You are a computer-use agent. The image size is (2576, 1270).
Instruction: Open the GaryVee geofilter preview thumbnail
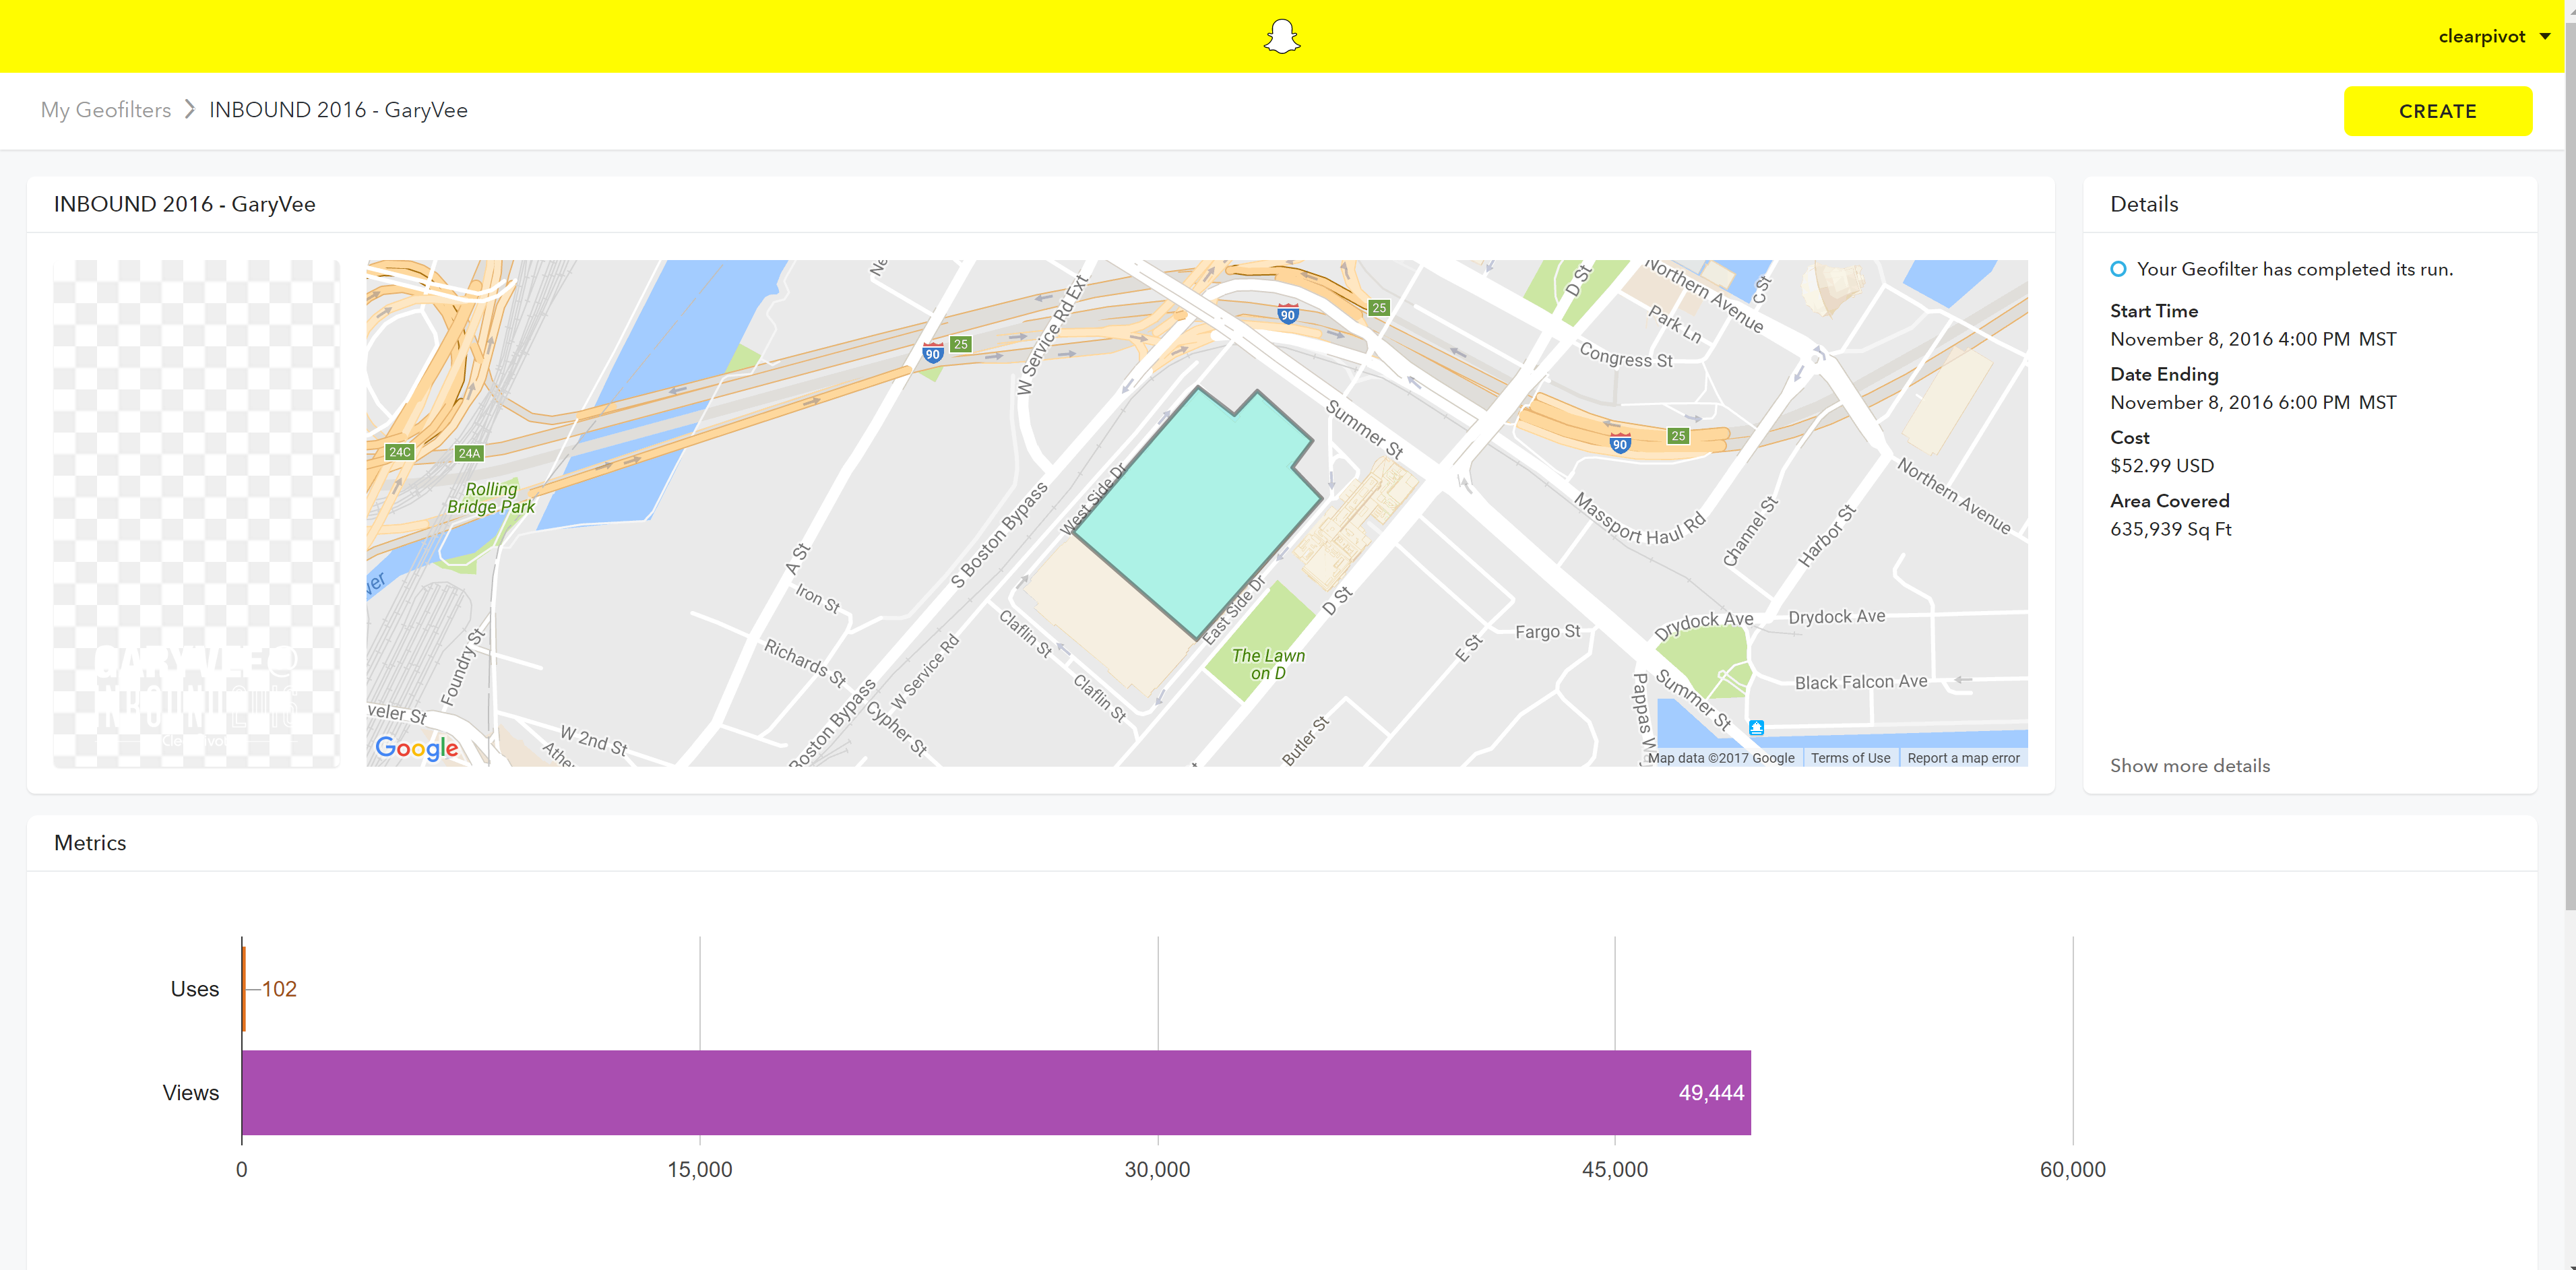(x=196, y=513)
